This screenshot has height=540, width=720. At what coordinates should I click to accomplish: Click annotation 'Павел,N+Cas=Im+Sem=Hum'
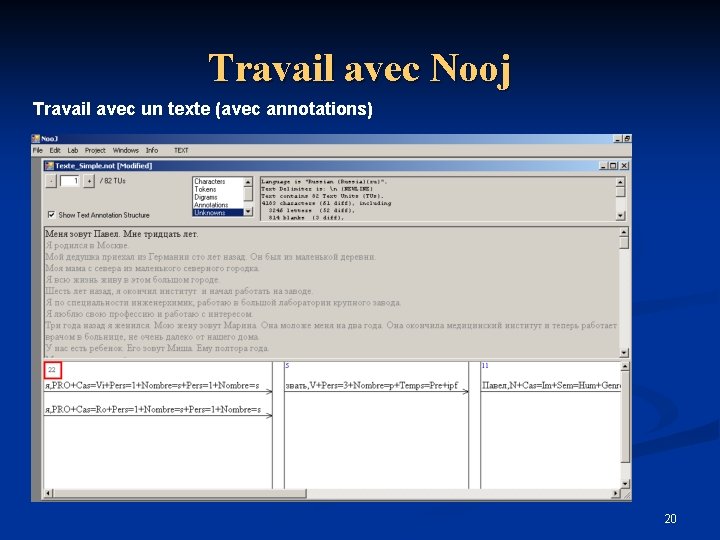click(551, 385)
